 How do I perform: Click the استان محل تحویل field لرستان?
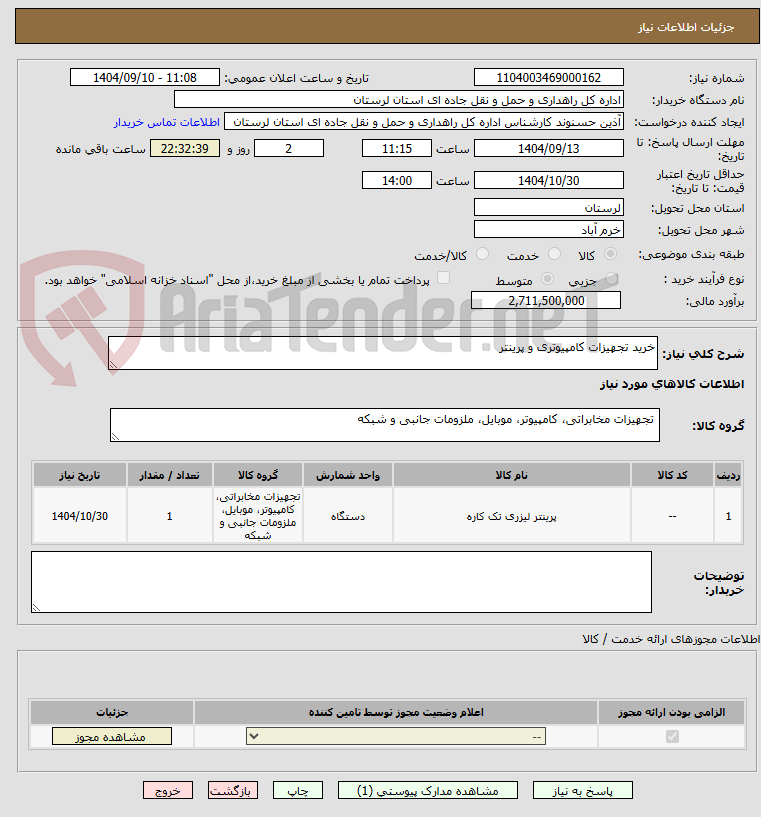548,208
